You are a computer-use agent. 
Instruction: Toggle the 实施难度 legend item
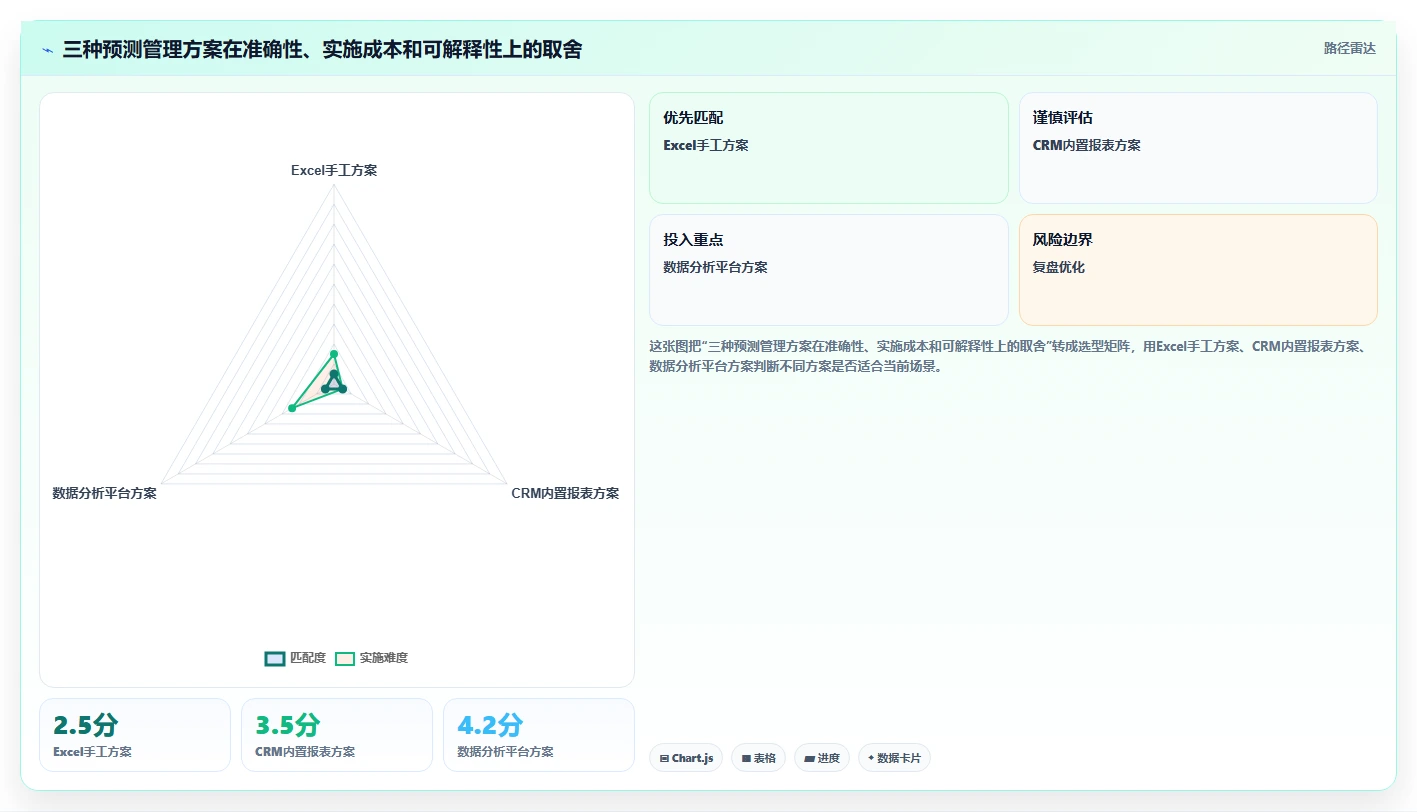pyautogui.click(x=371, y=658)
